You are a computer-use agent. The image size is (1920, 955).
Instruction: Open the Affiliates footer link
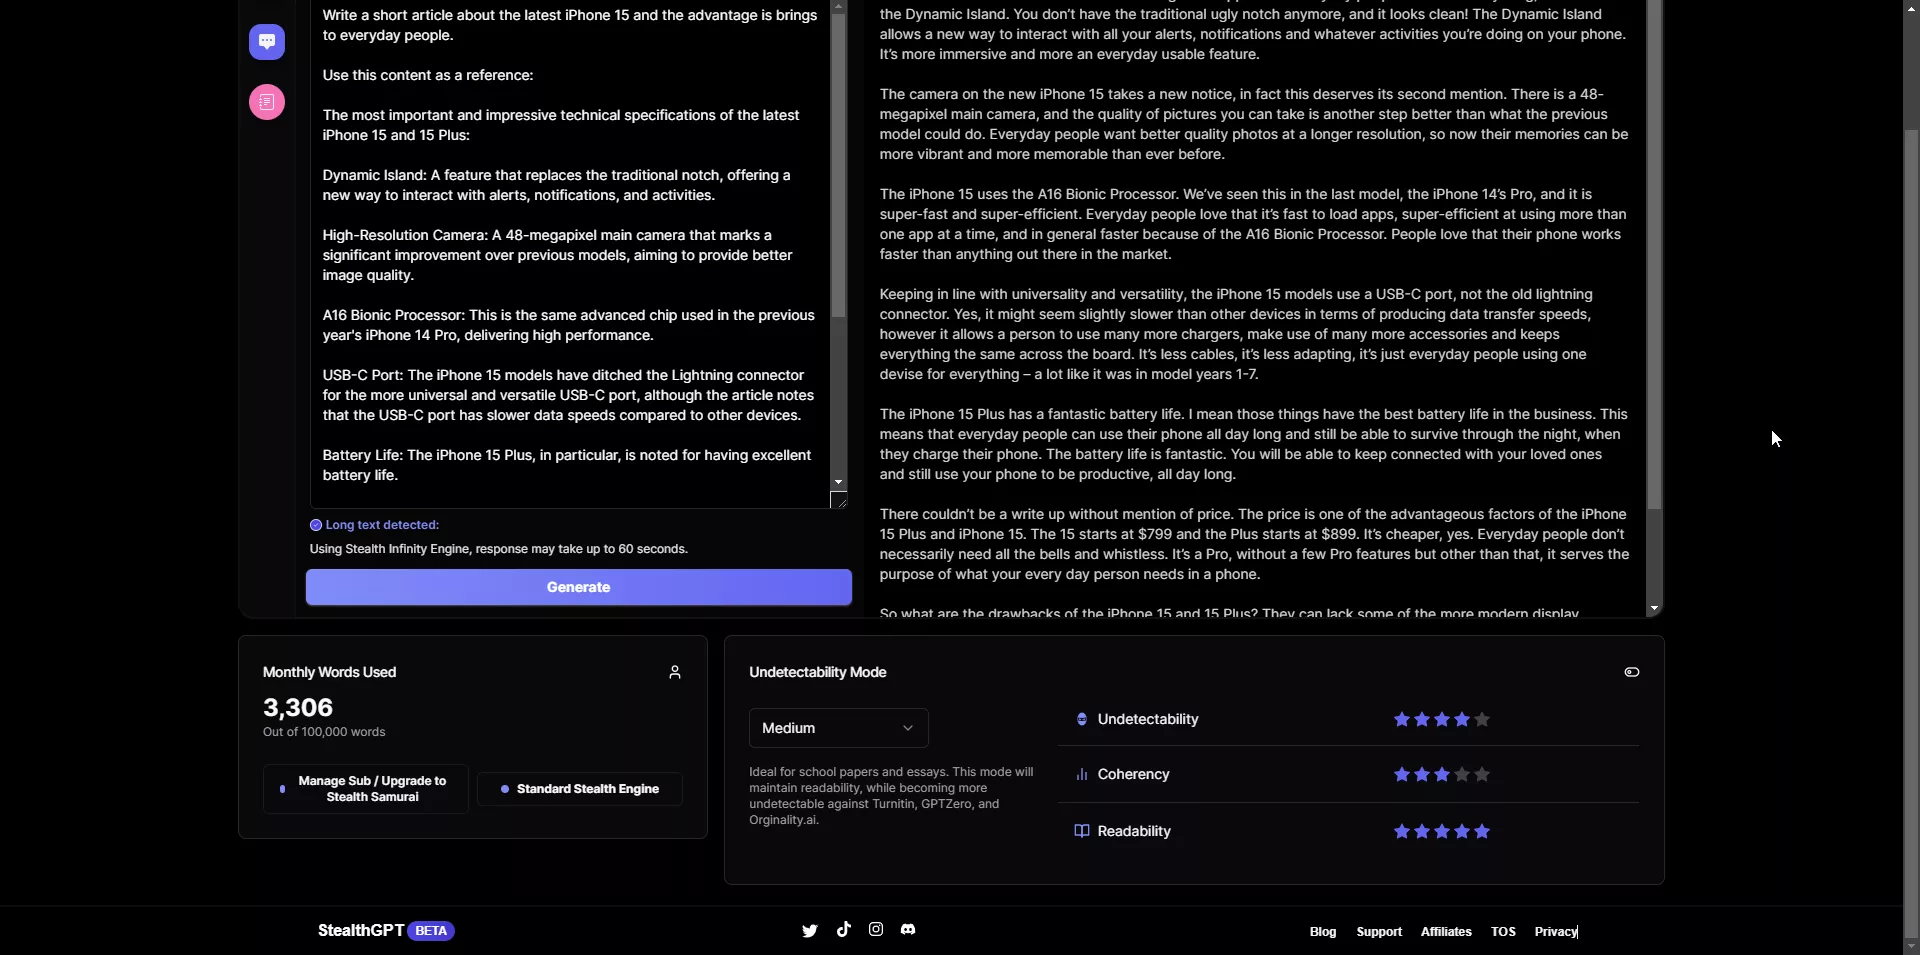[1446, 932]
